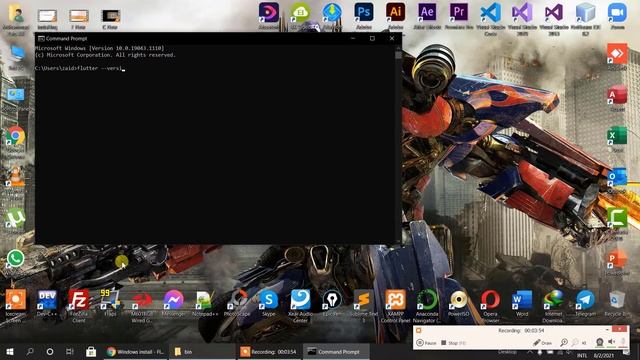Viewport: 640px width, 360px height.
Task: Click the date 8/2/2021 in system tray
Action: [x=604, y=356]
